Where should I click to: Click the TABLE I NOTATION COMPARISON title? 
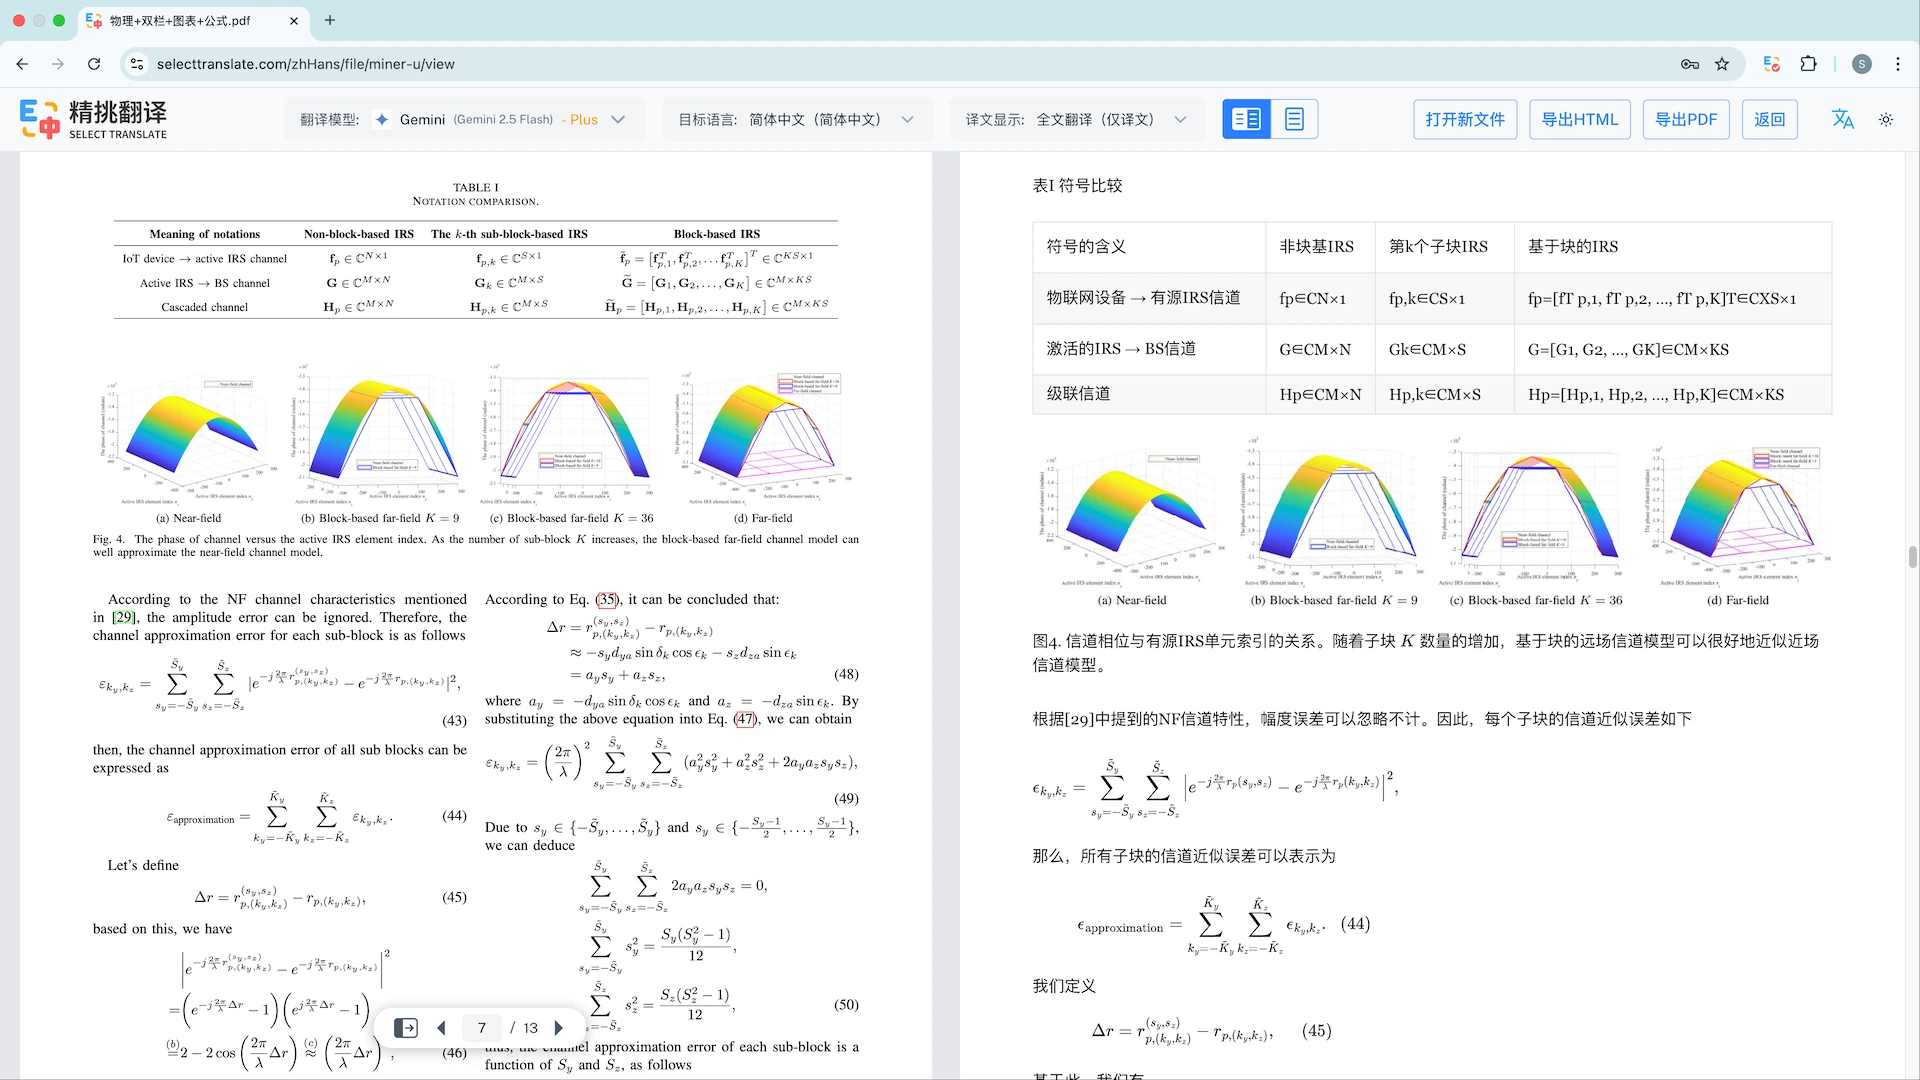(x=476, y=194)
